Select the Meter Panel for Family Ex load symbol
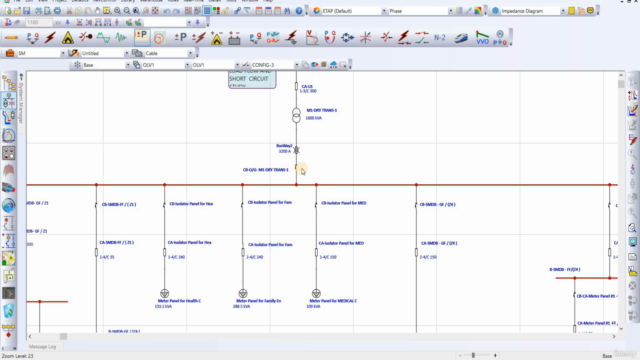This screenshot has width=640, height=360. pos(243,293)
